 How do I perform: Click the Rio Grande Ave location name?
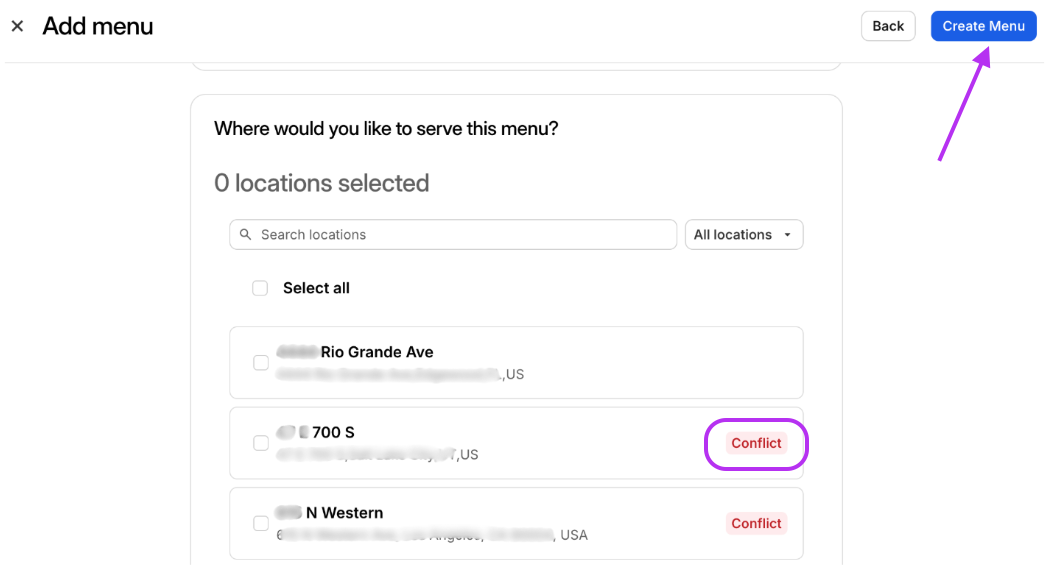[x=376, y=352]
